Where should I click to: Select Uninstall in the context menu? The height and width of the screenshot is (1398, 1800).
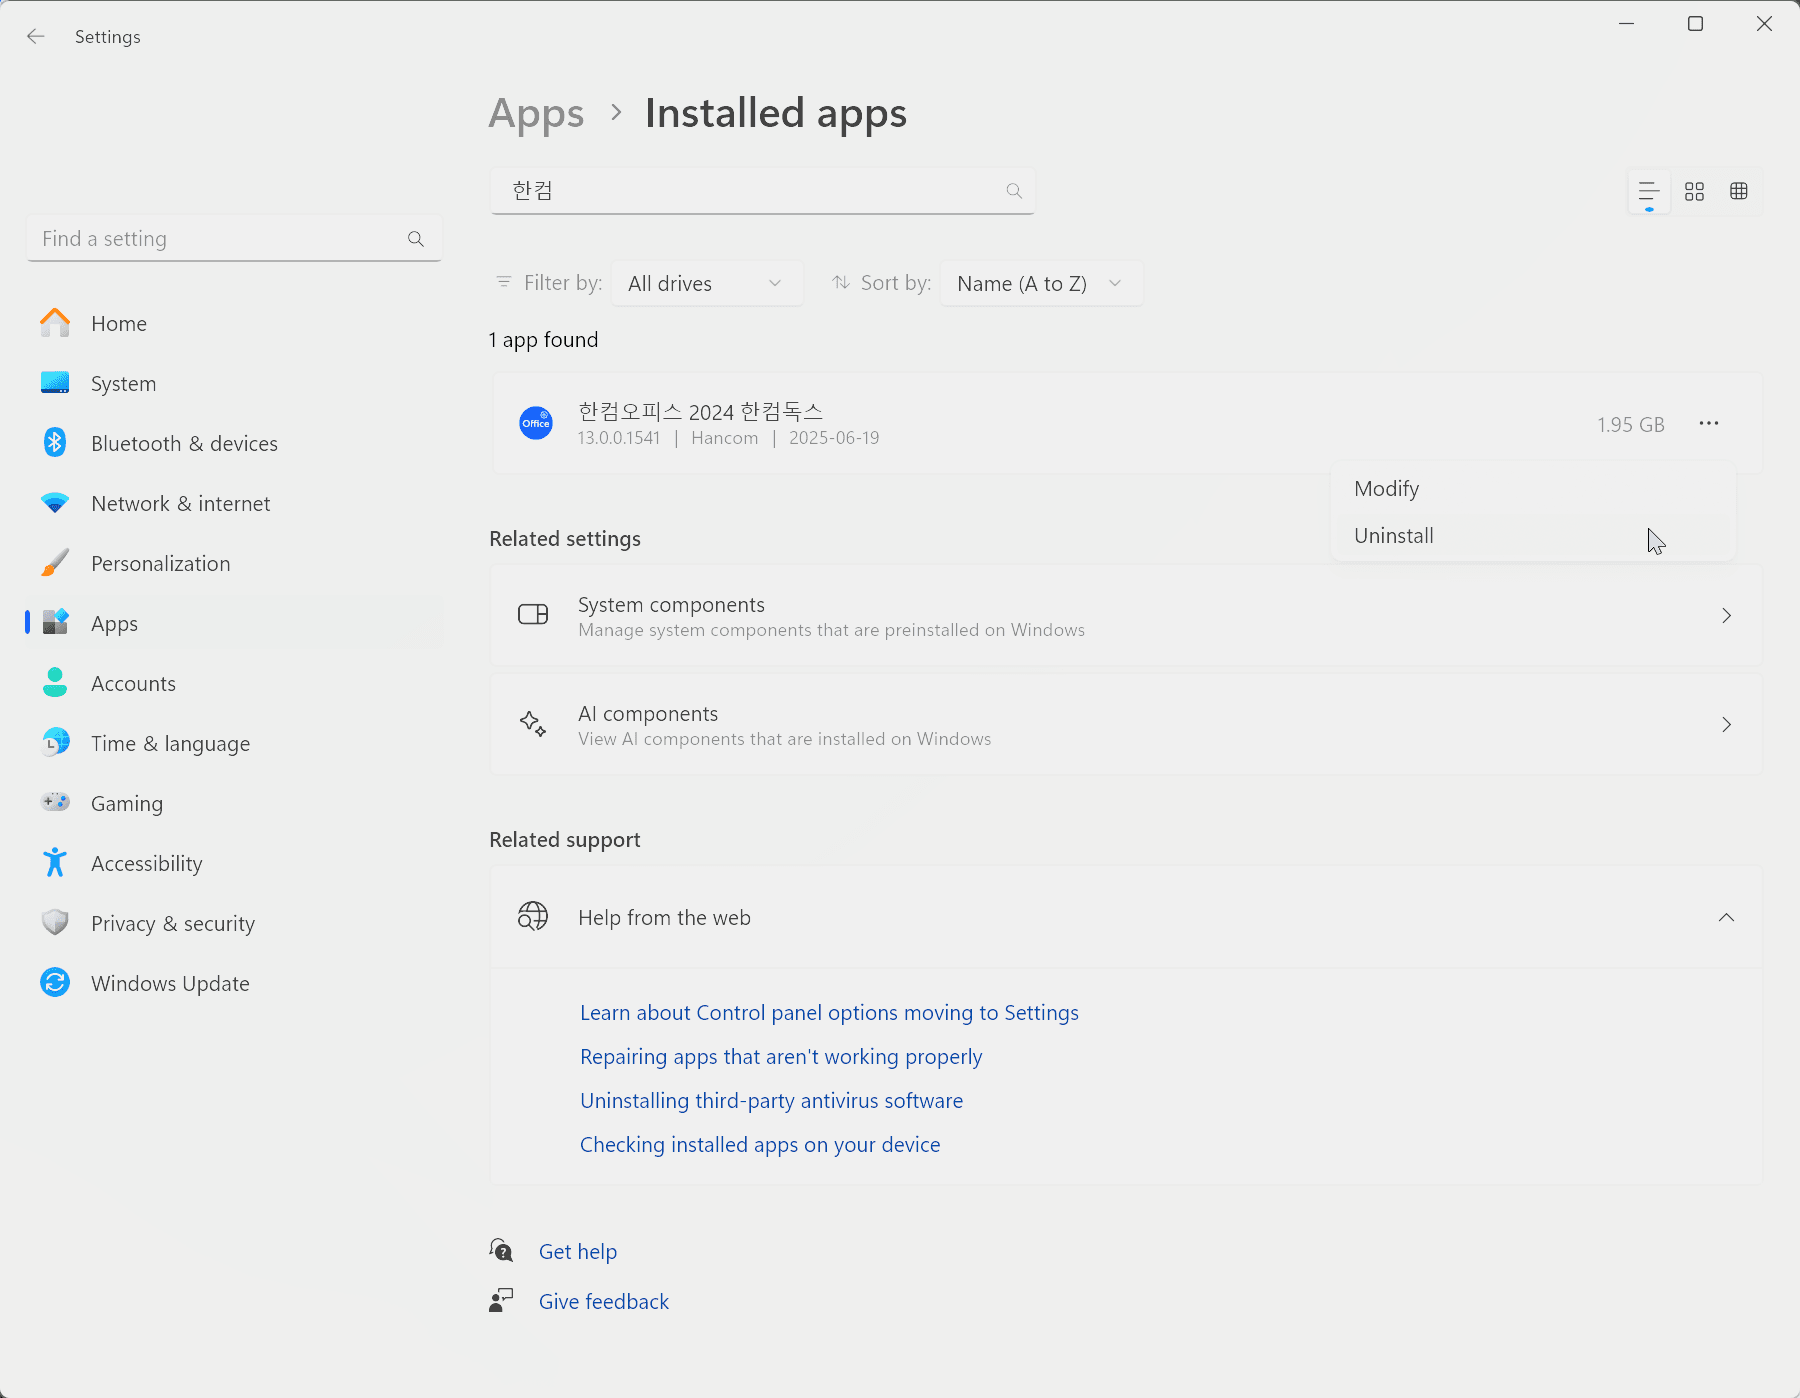pos(1533,536)
